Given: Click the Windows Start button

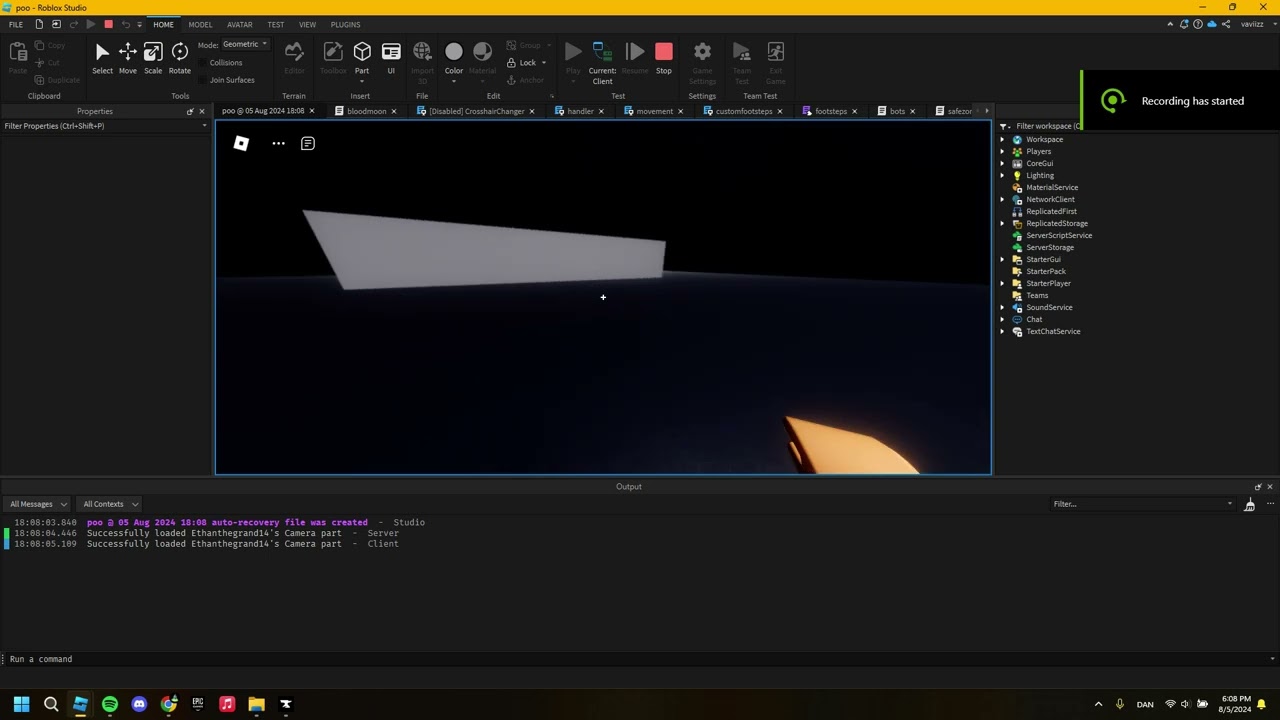Looking at the screenshot, I should (21, 704).
